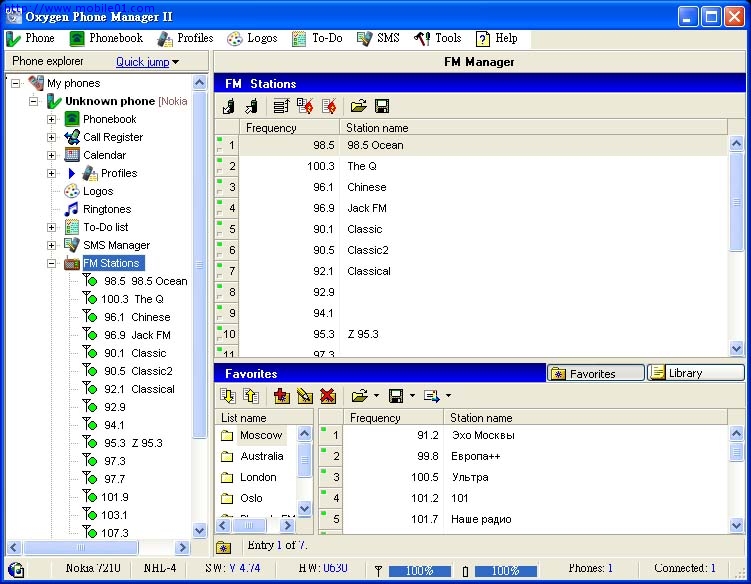The image size is (751, 584).
Task: Click the add favorite list icon
Action: [x=282, y=396]
